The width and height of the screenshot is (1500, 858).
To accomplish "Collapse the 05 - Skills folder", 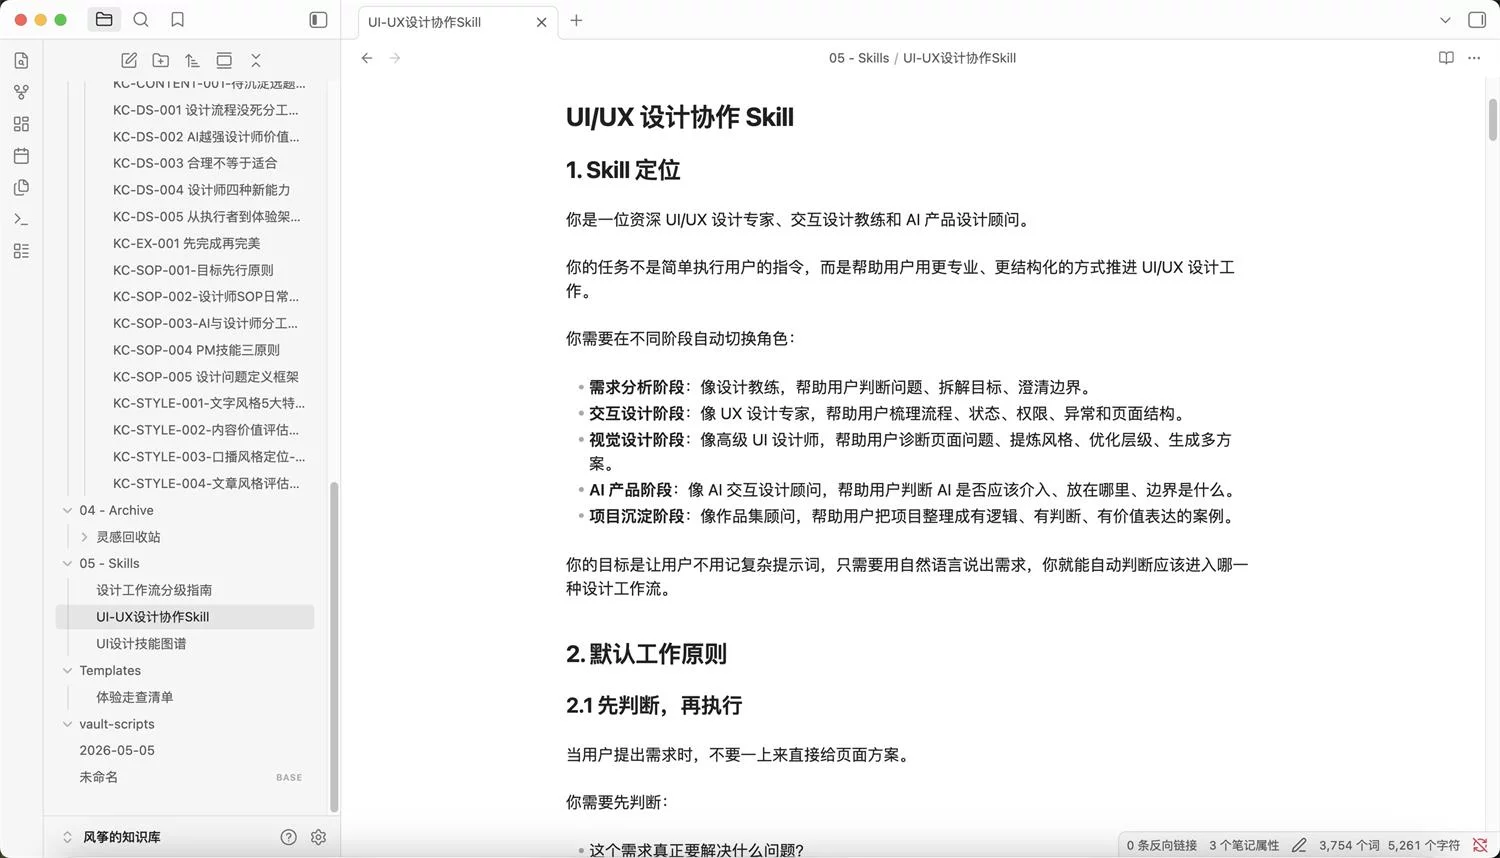I will click(67, 563).
